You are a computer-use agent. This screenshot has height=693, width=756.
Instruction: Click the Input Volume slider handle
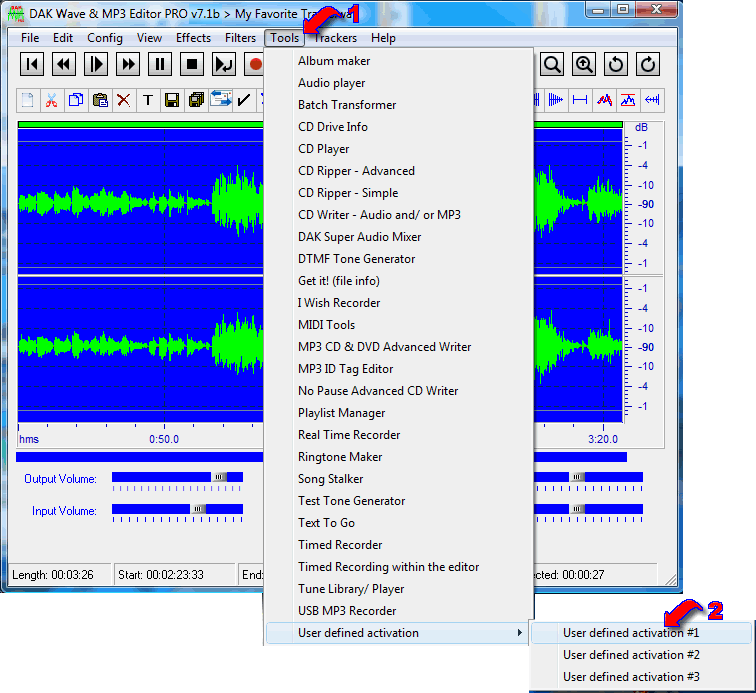tap(198, 509)
